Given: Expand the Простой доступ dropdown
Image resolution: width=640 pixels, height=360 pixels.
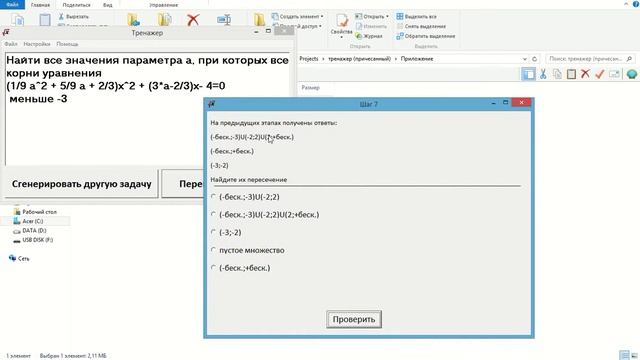Looking at the screenshot, I should pos(320,26).
